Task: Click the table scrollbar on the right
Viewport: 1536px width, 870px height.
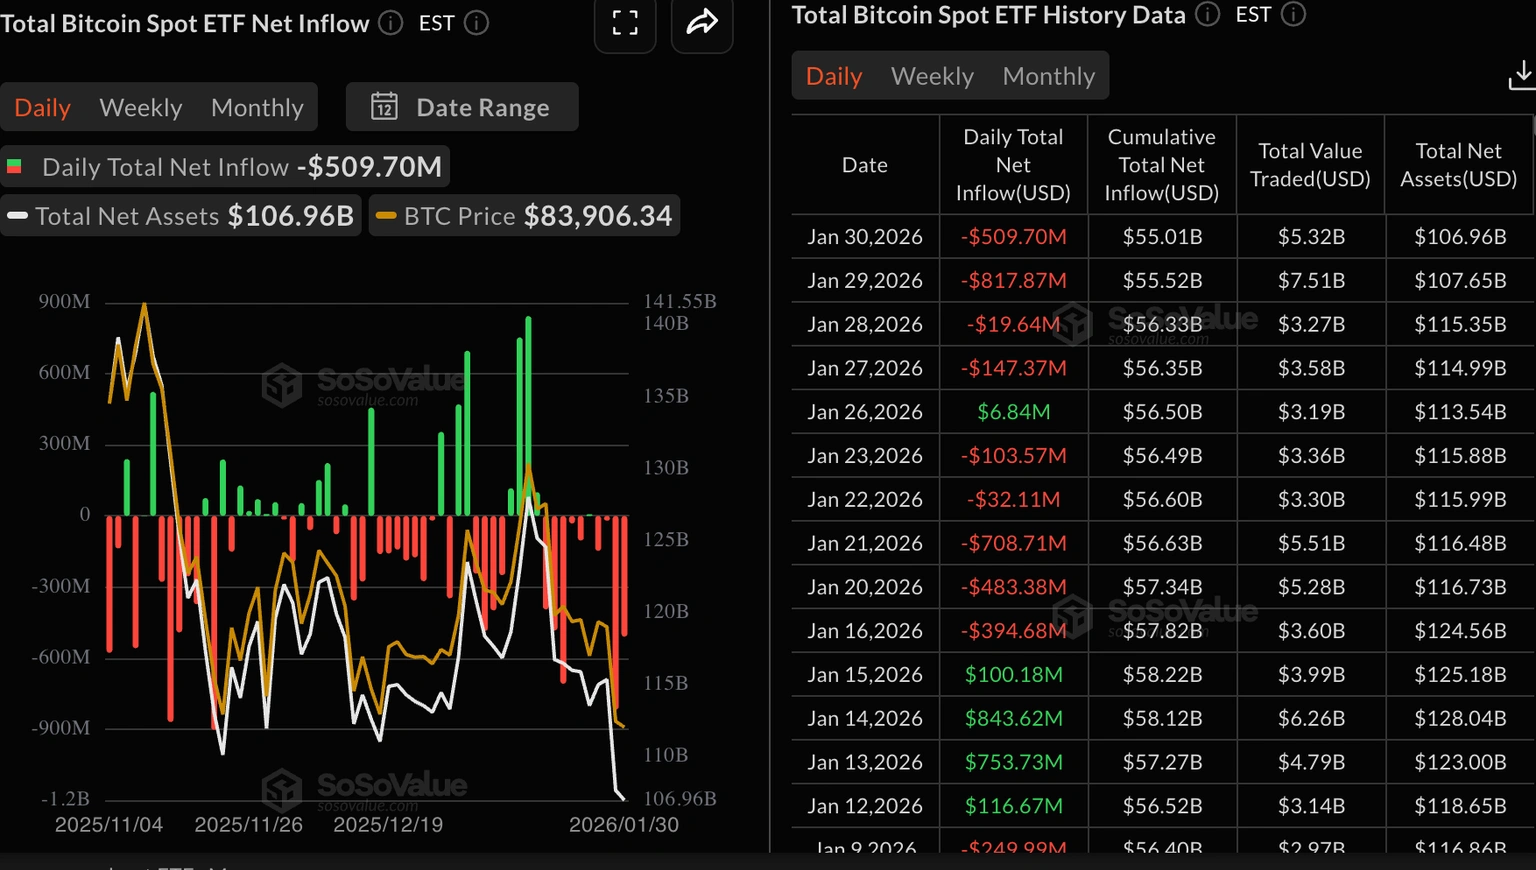Action: tap(1531, 300)
